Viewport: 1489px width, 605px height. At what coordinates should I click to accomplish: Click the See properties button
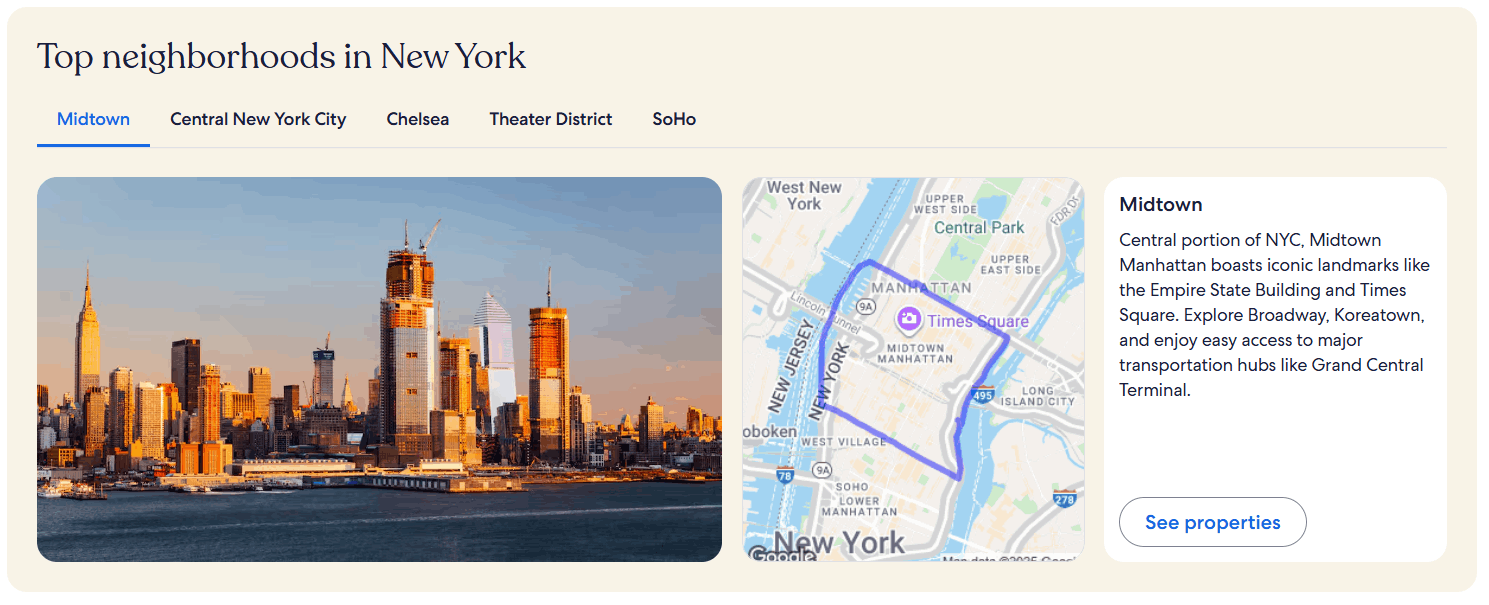coord(1212,522)
